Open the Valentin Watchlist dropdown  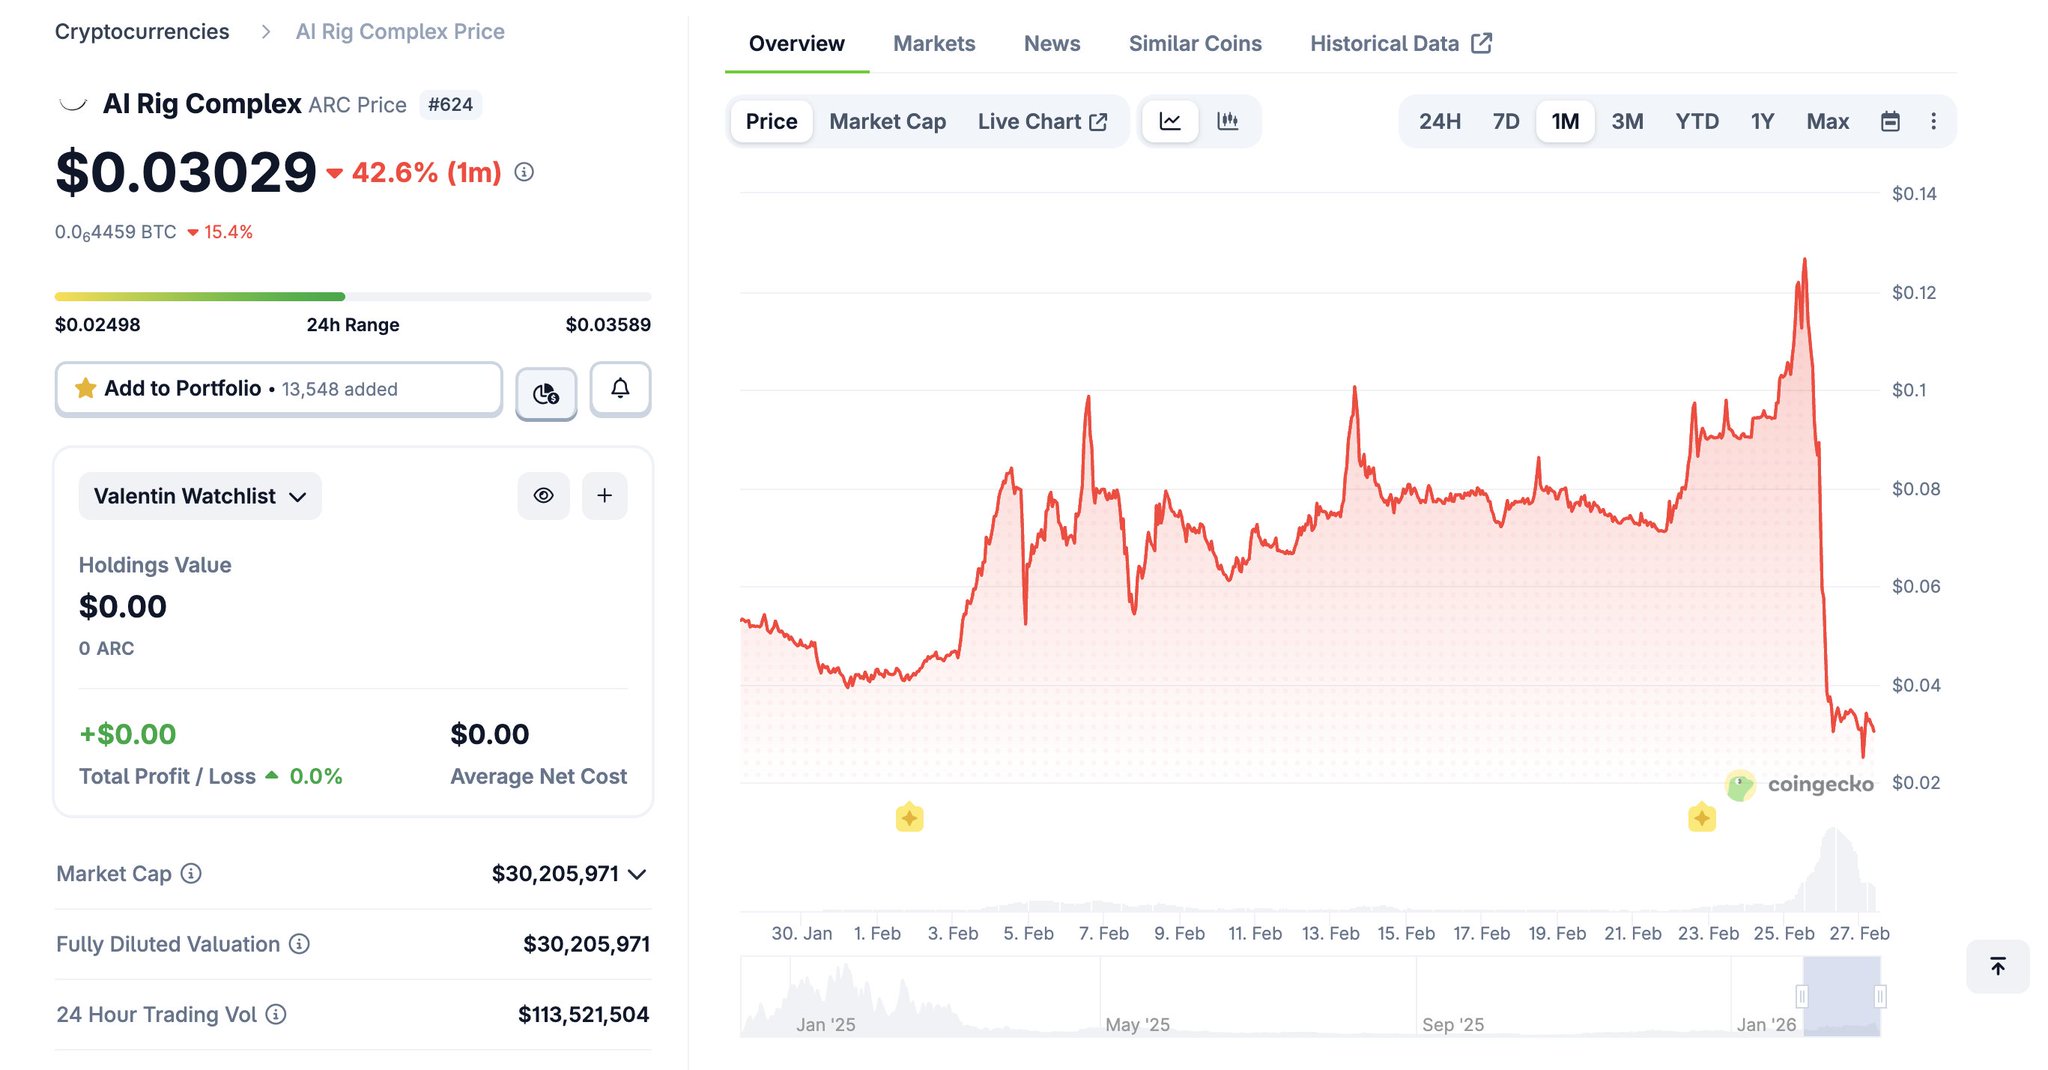click(200, 496)
